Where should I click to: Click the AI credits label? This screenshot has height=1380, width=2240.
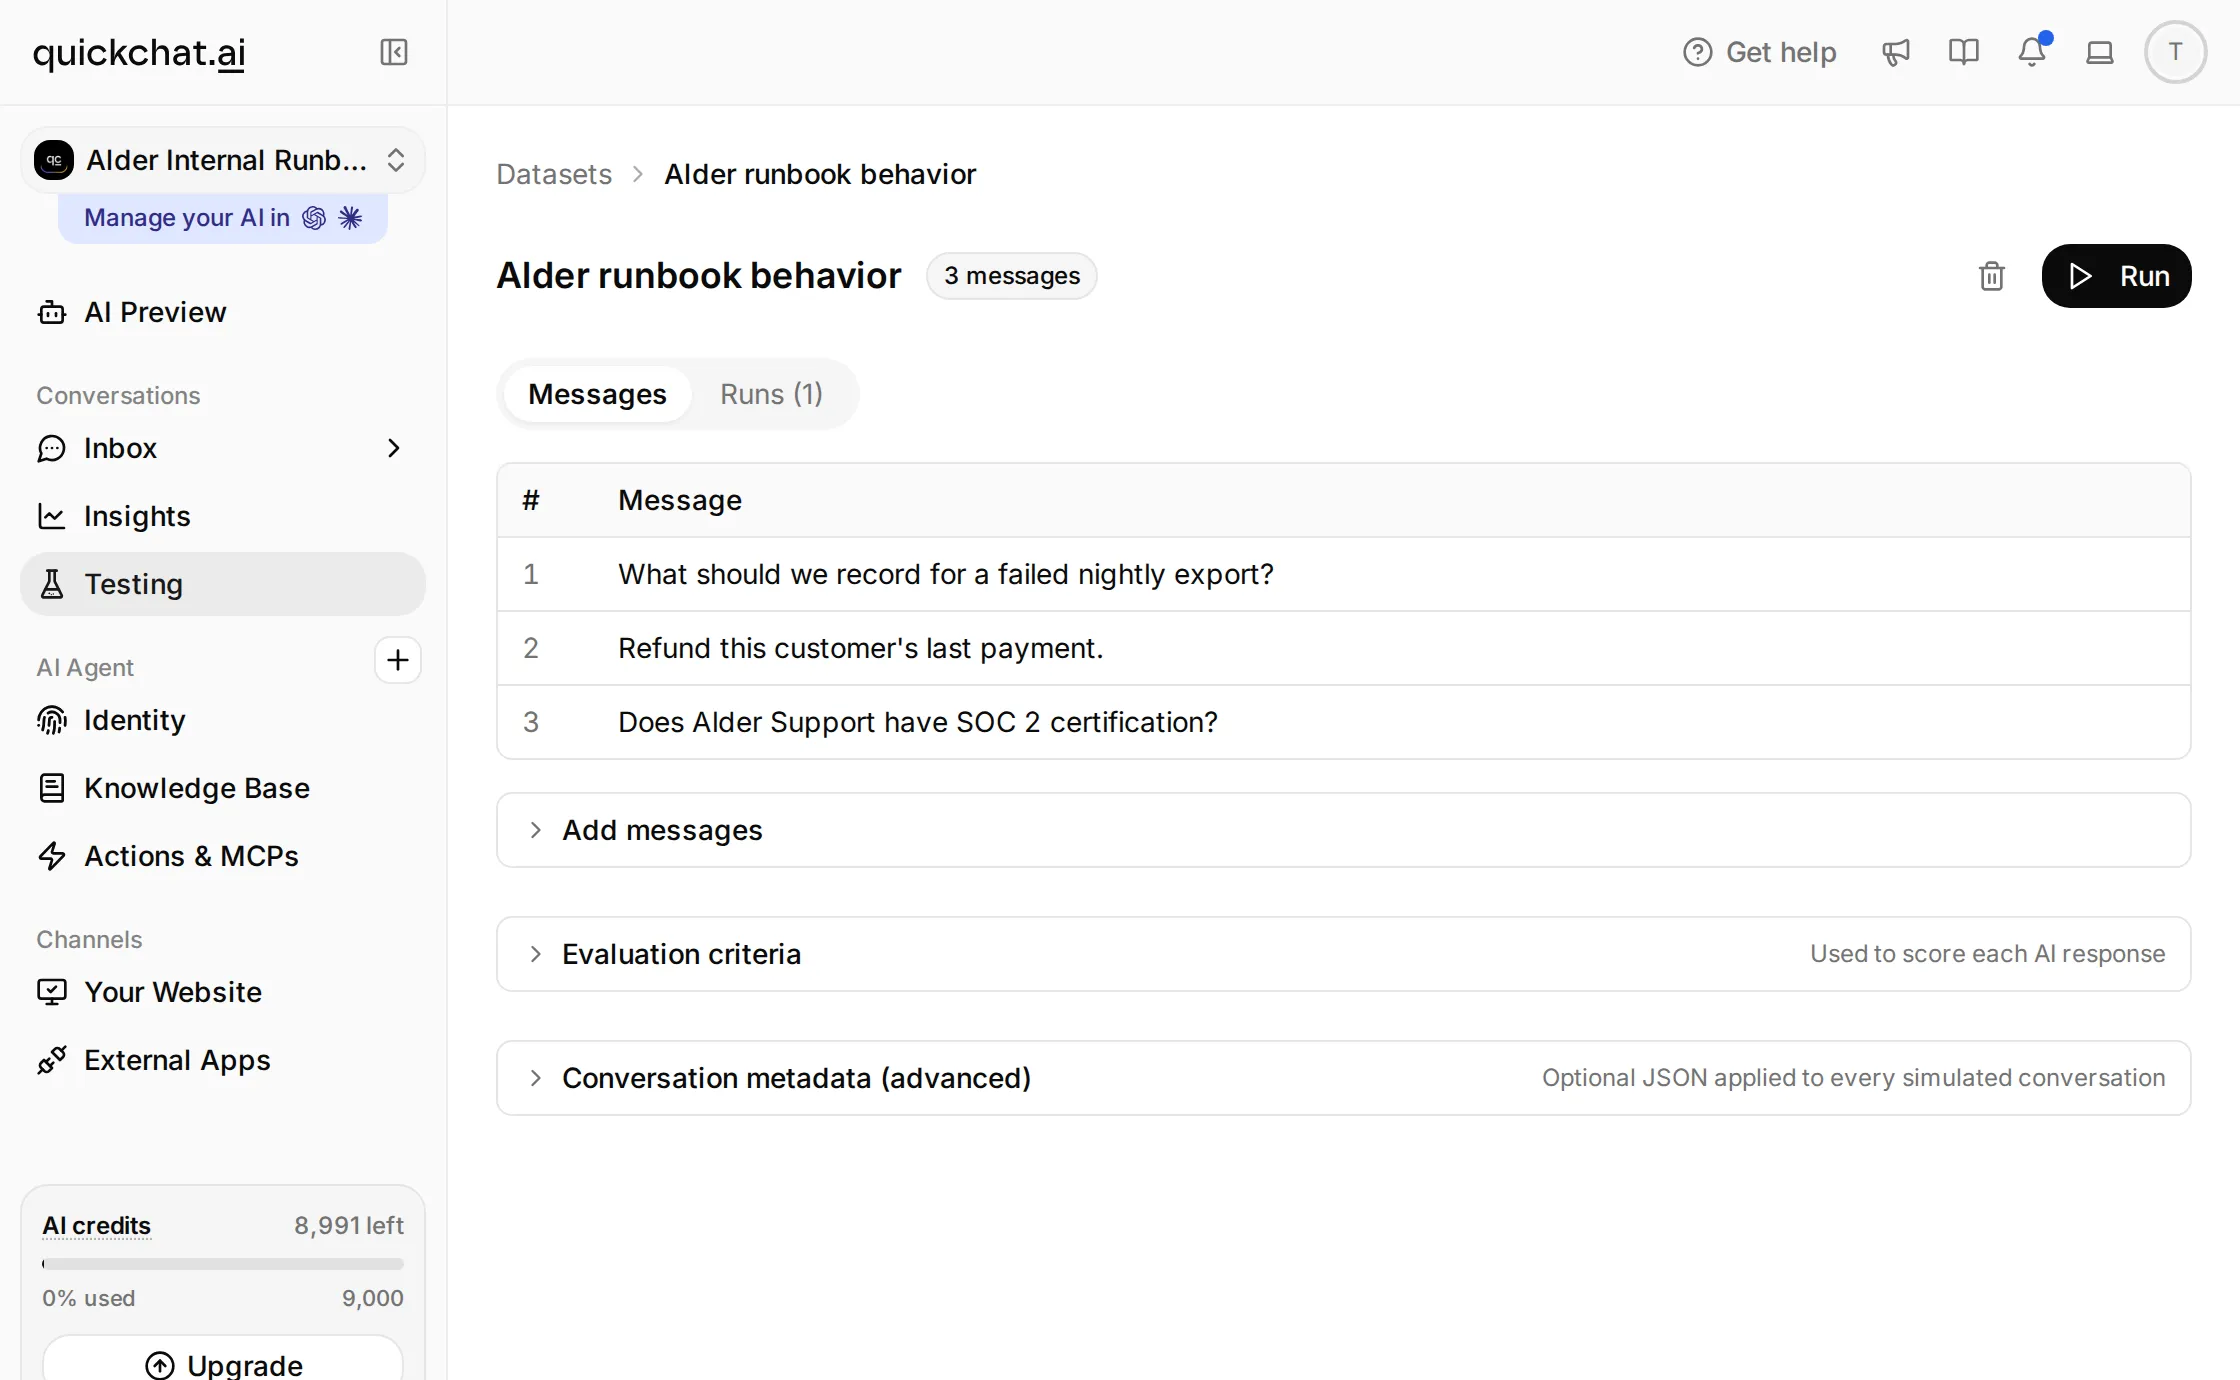click(x=96, y=1226)
